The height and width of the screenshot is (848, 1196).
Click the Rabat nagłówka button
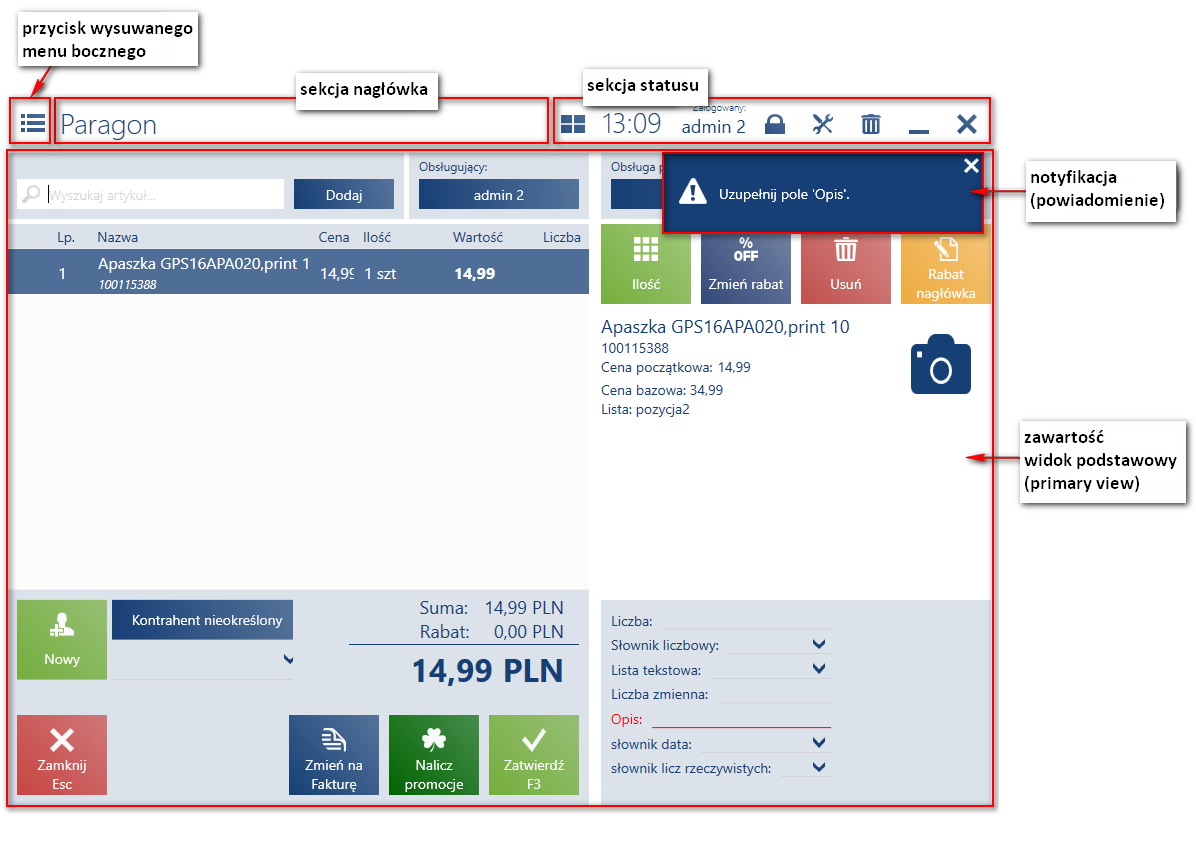945,265
